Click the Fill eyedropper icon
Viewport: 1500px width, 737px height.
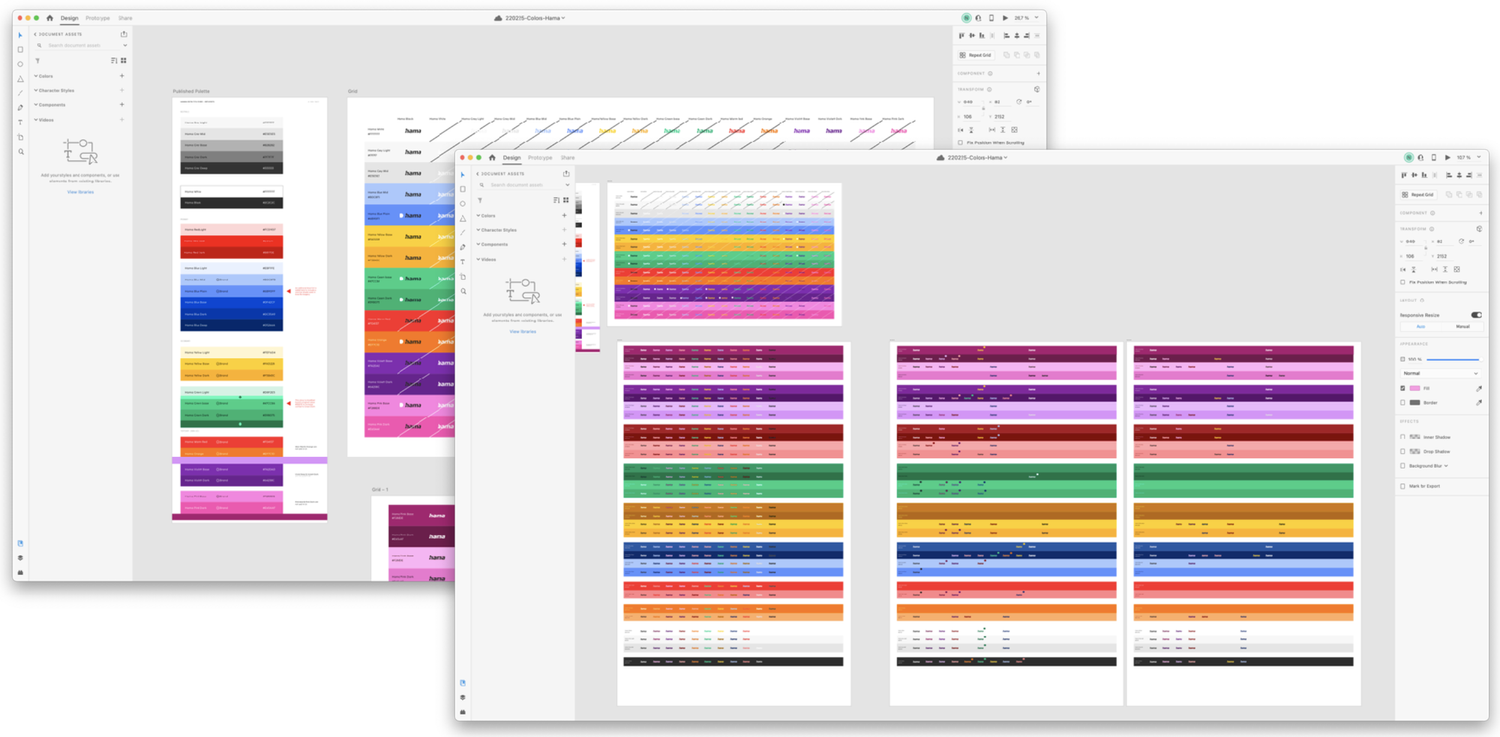point(1479,388)
